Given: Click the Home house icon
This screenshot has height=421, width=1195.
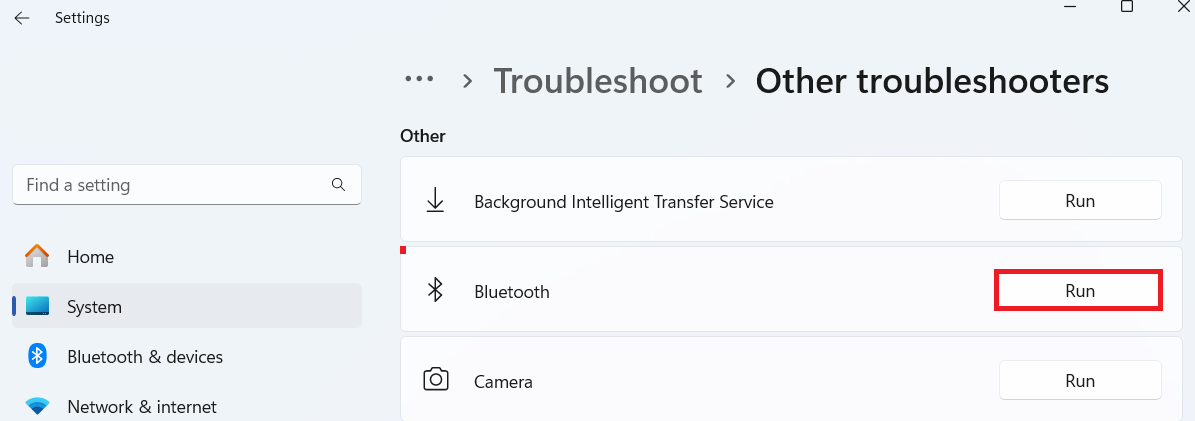Looking at the screenshot, I should click(x=37, y=257).
